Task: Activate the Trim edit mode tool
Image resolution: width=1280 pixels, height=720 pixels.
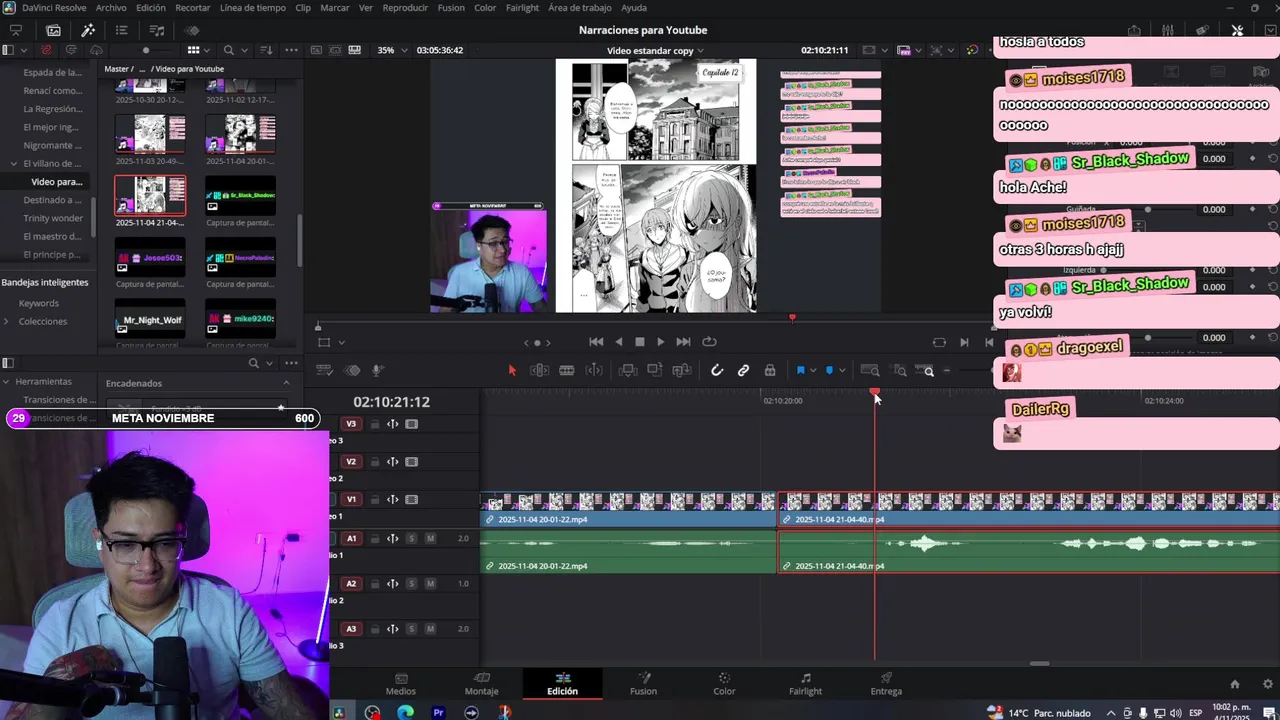Action: pyautogui.click(x=539, y=370)
